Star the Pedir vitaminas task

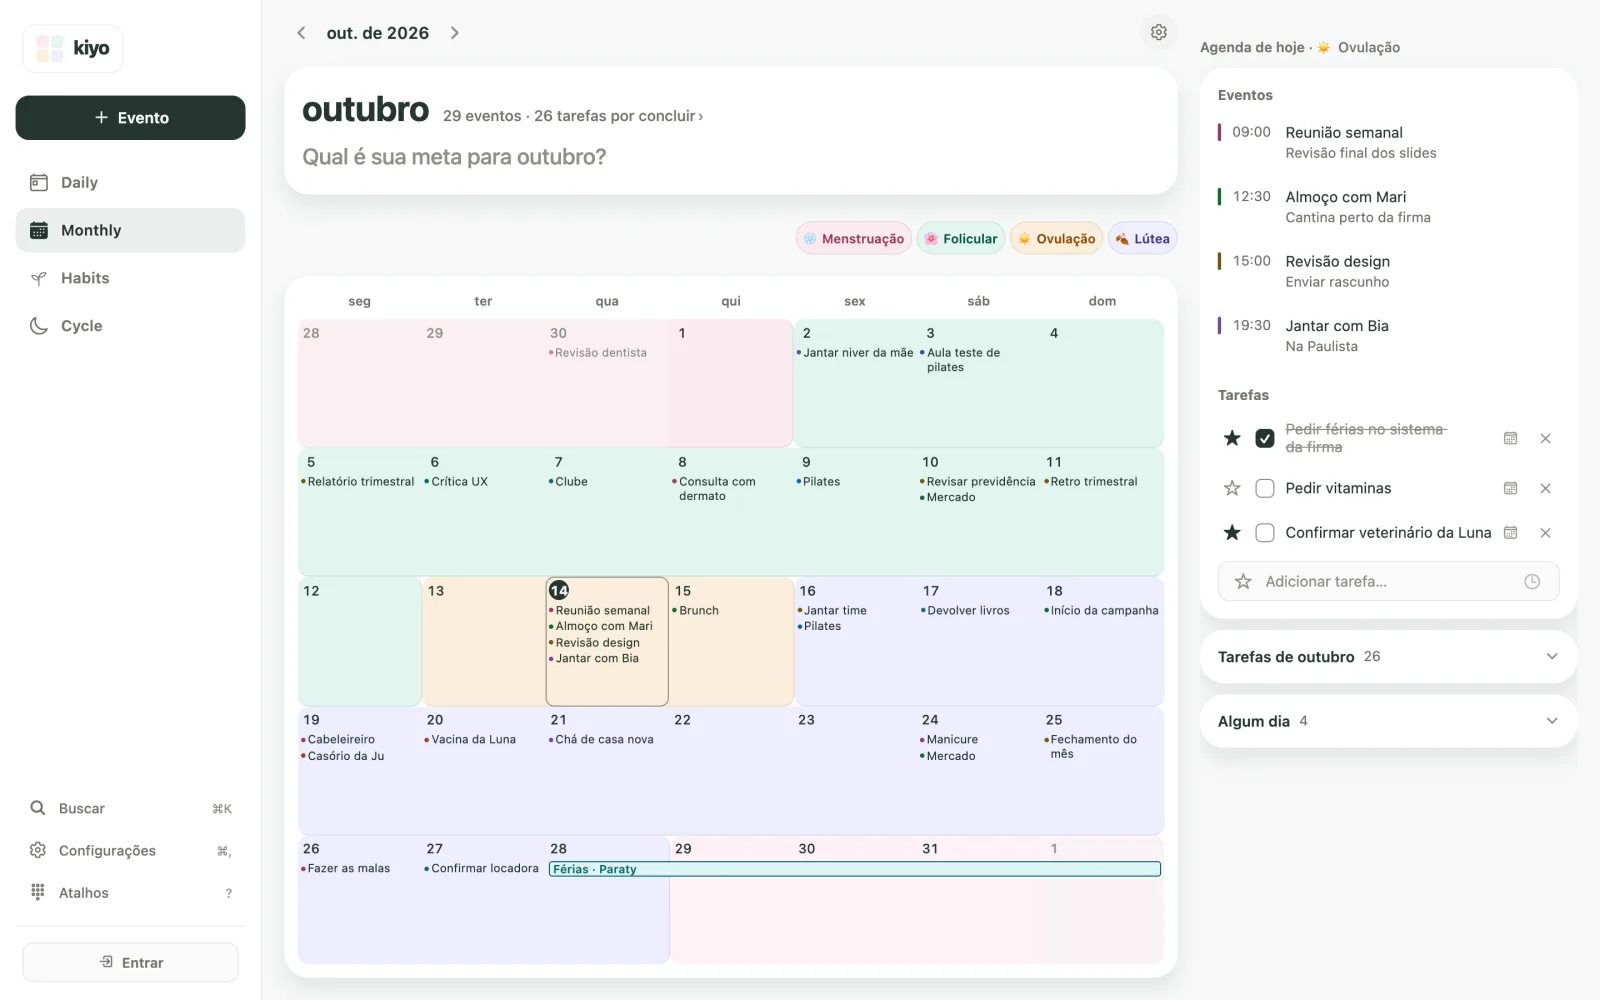[x=1232, y=488]
